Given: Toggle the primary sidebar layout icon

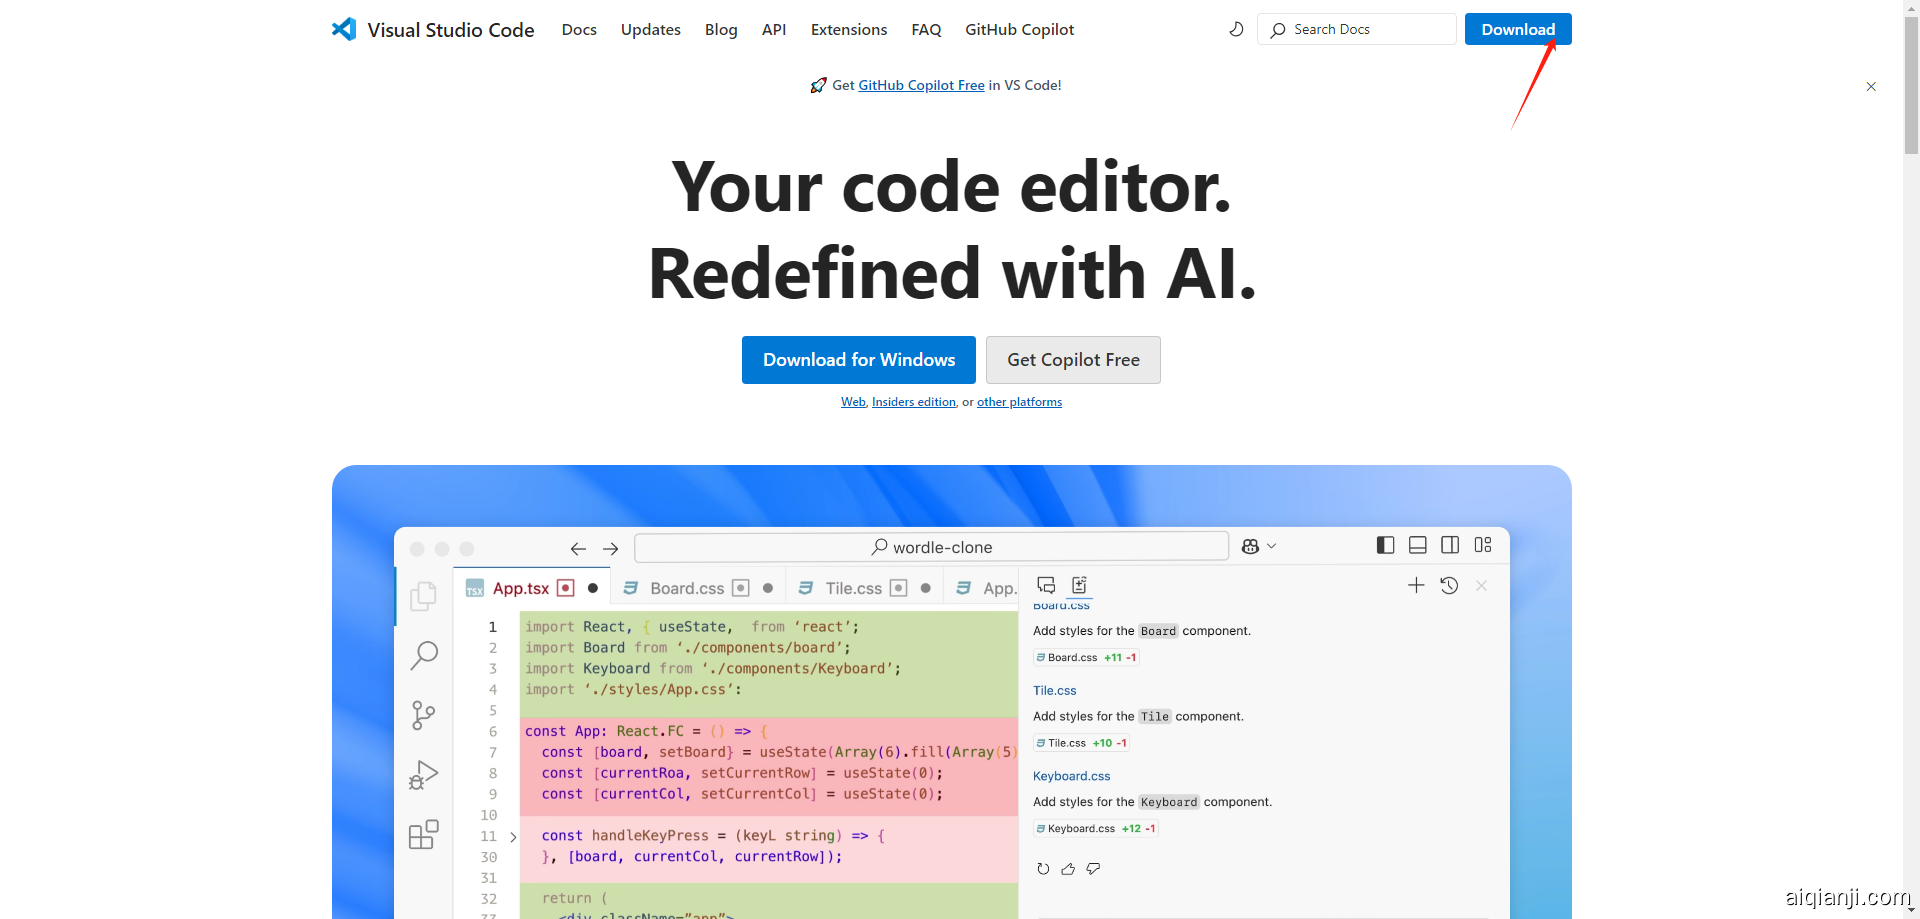Looking at the screenshot, I should (1385, 545).
